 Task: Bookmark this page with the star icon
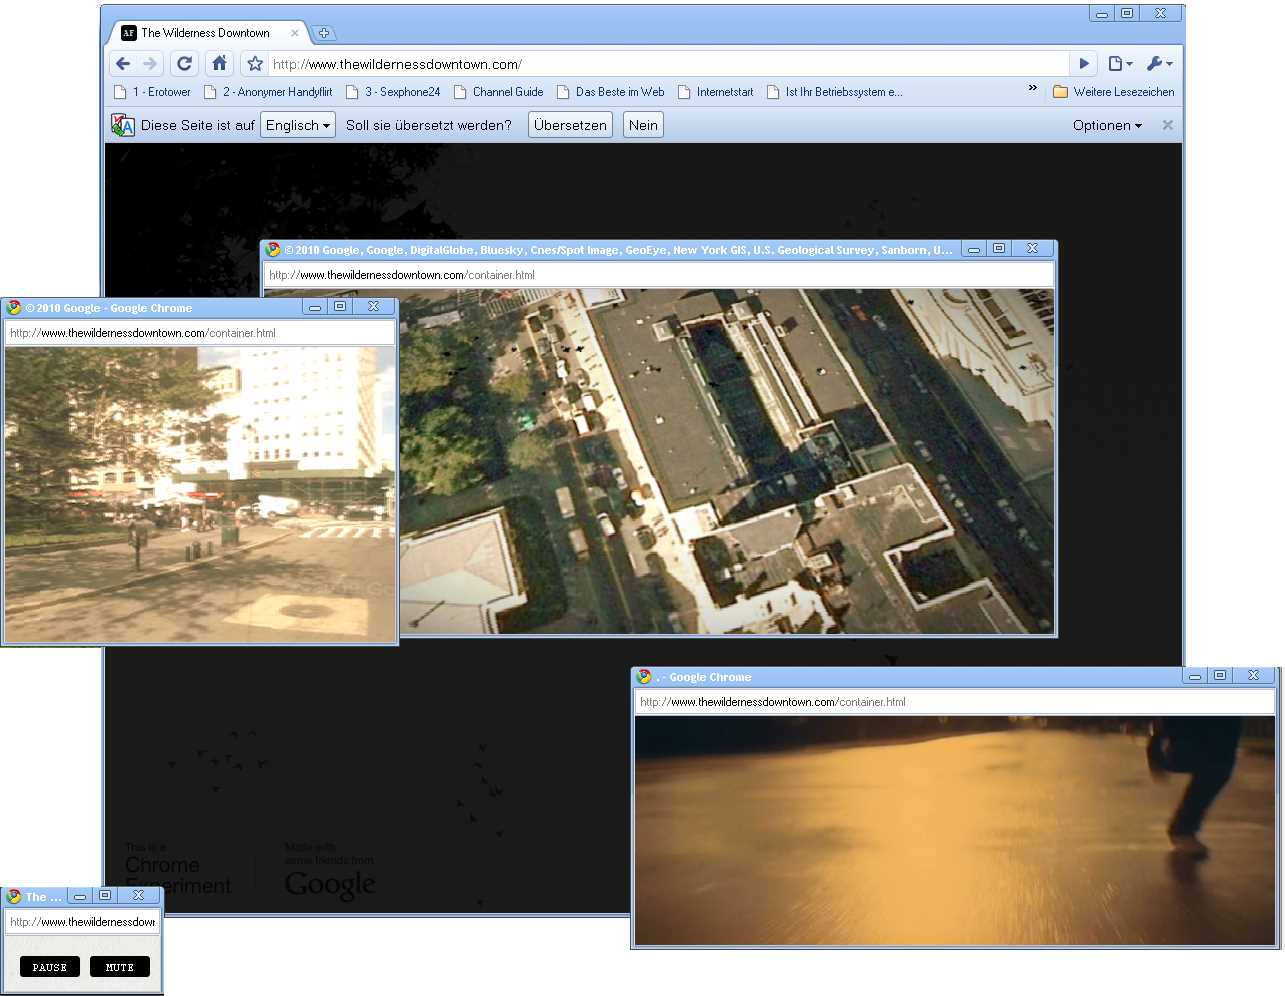point(255,64)
